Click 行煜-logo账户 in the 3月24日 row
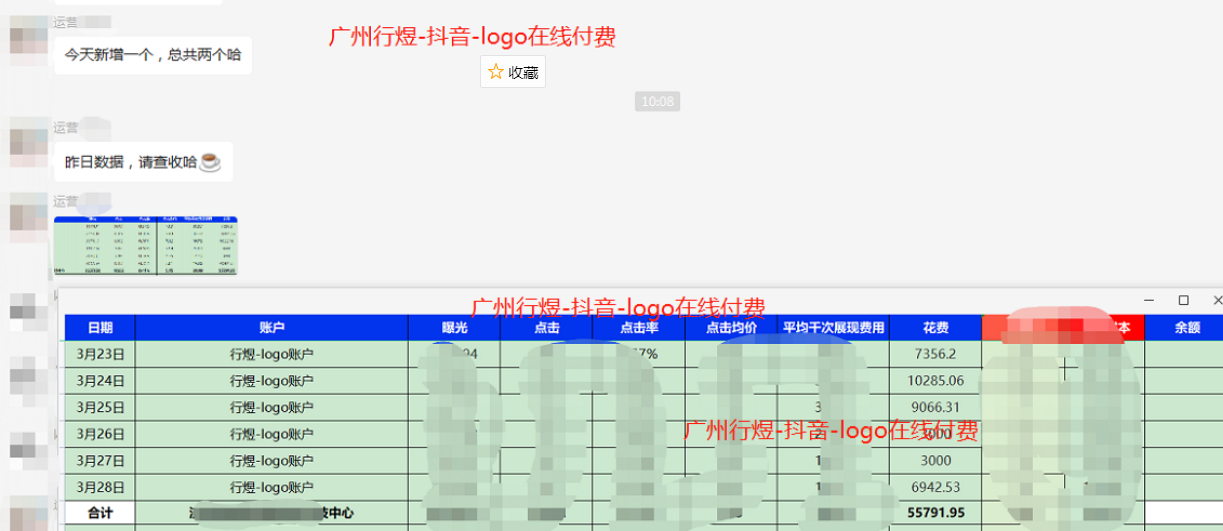The height and width of the screenshot is (531, 1223). 272,380
